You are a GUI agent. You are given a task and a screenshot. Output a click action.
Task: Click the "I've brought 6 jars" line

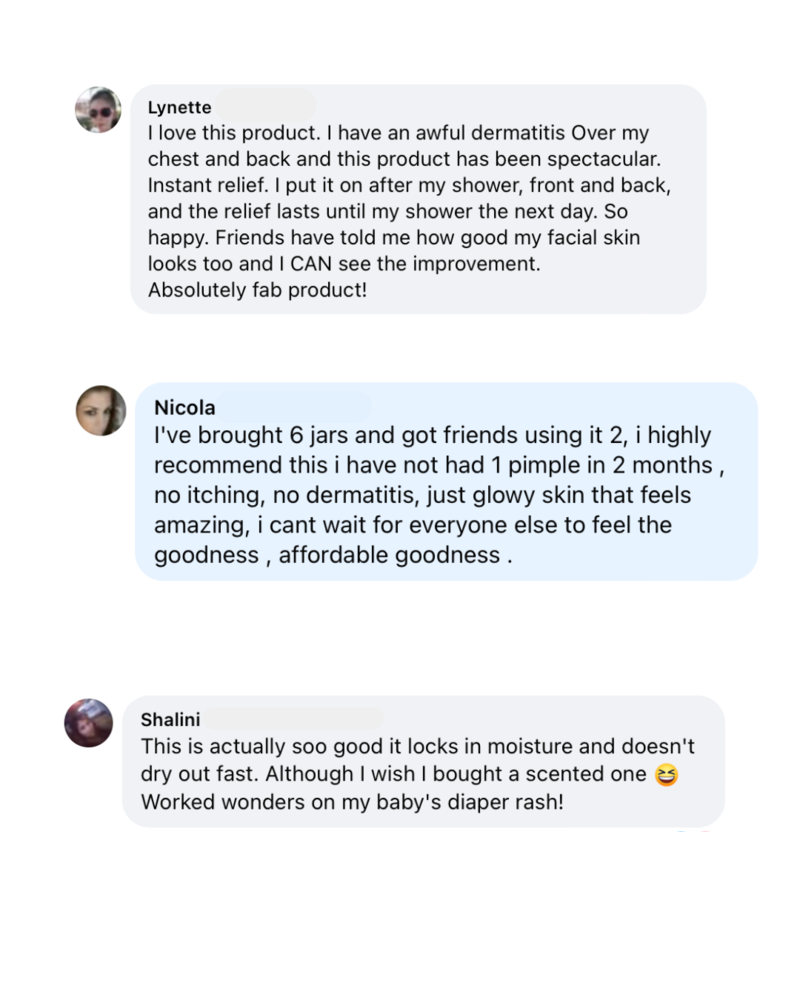432,437
